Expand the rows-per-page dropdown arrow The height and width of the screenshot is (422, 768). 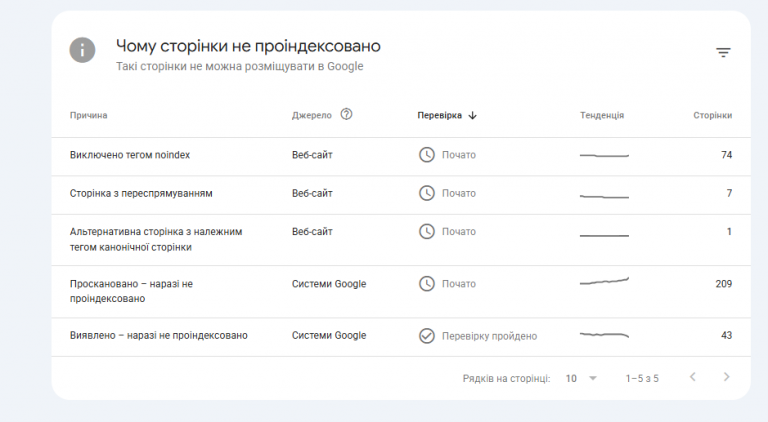click(x=593, y=378)
